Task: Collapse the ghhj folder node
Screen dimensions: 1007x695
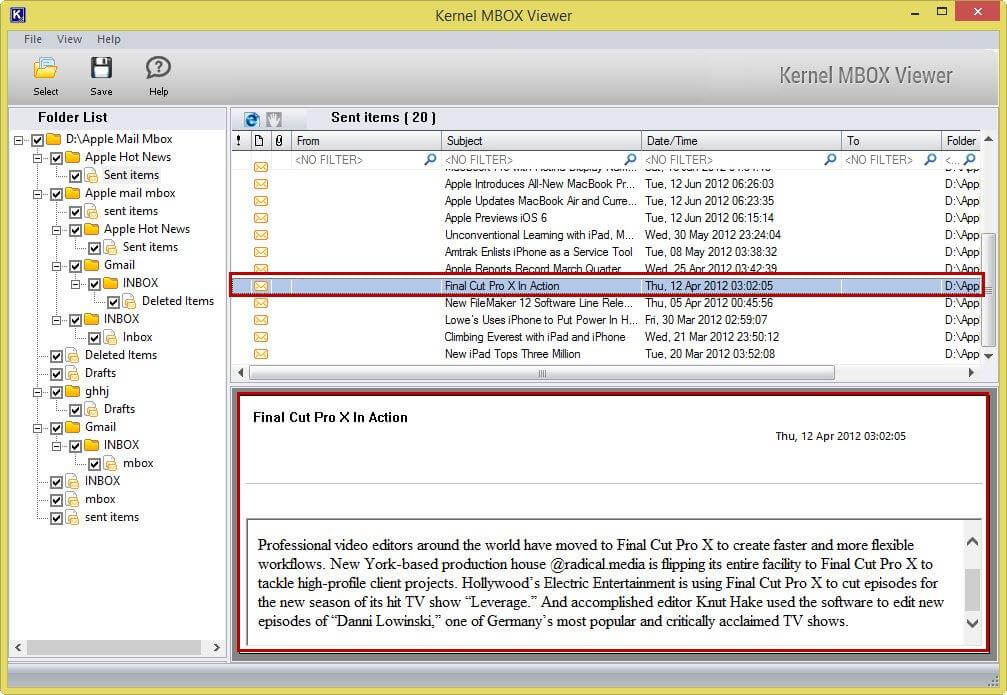Action: click(x=38, y=392)
